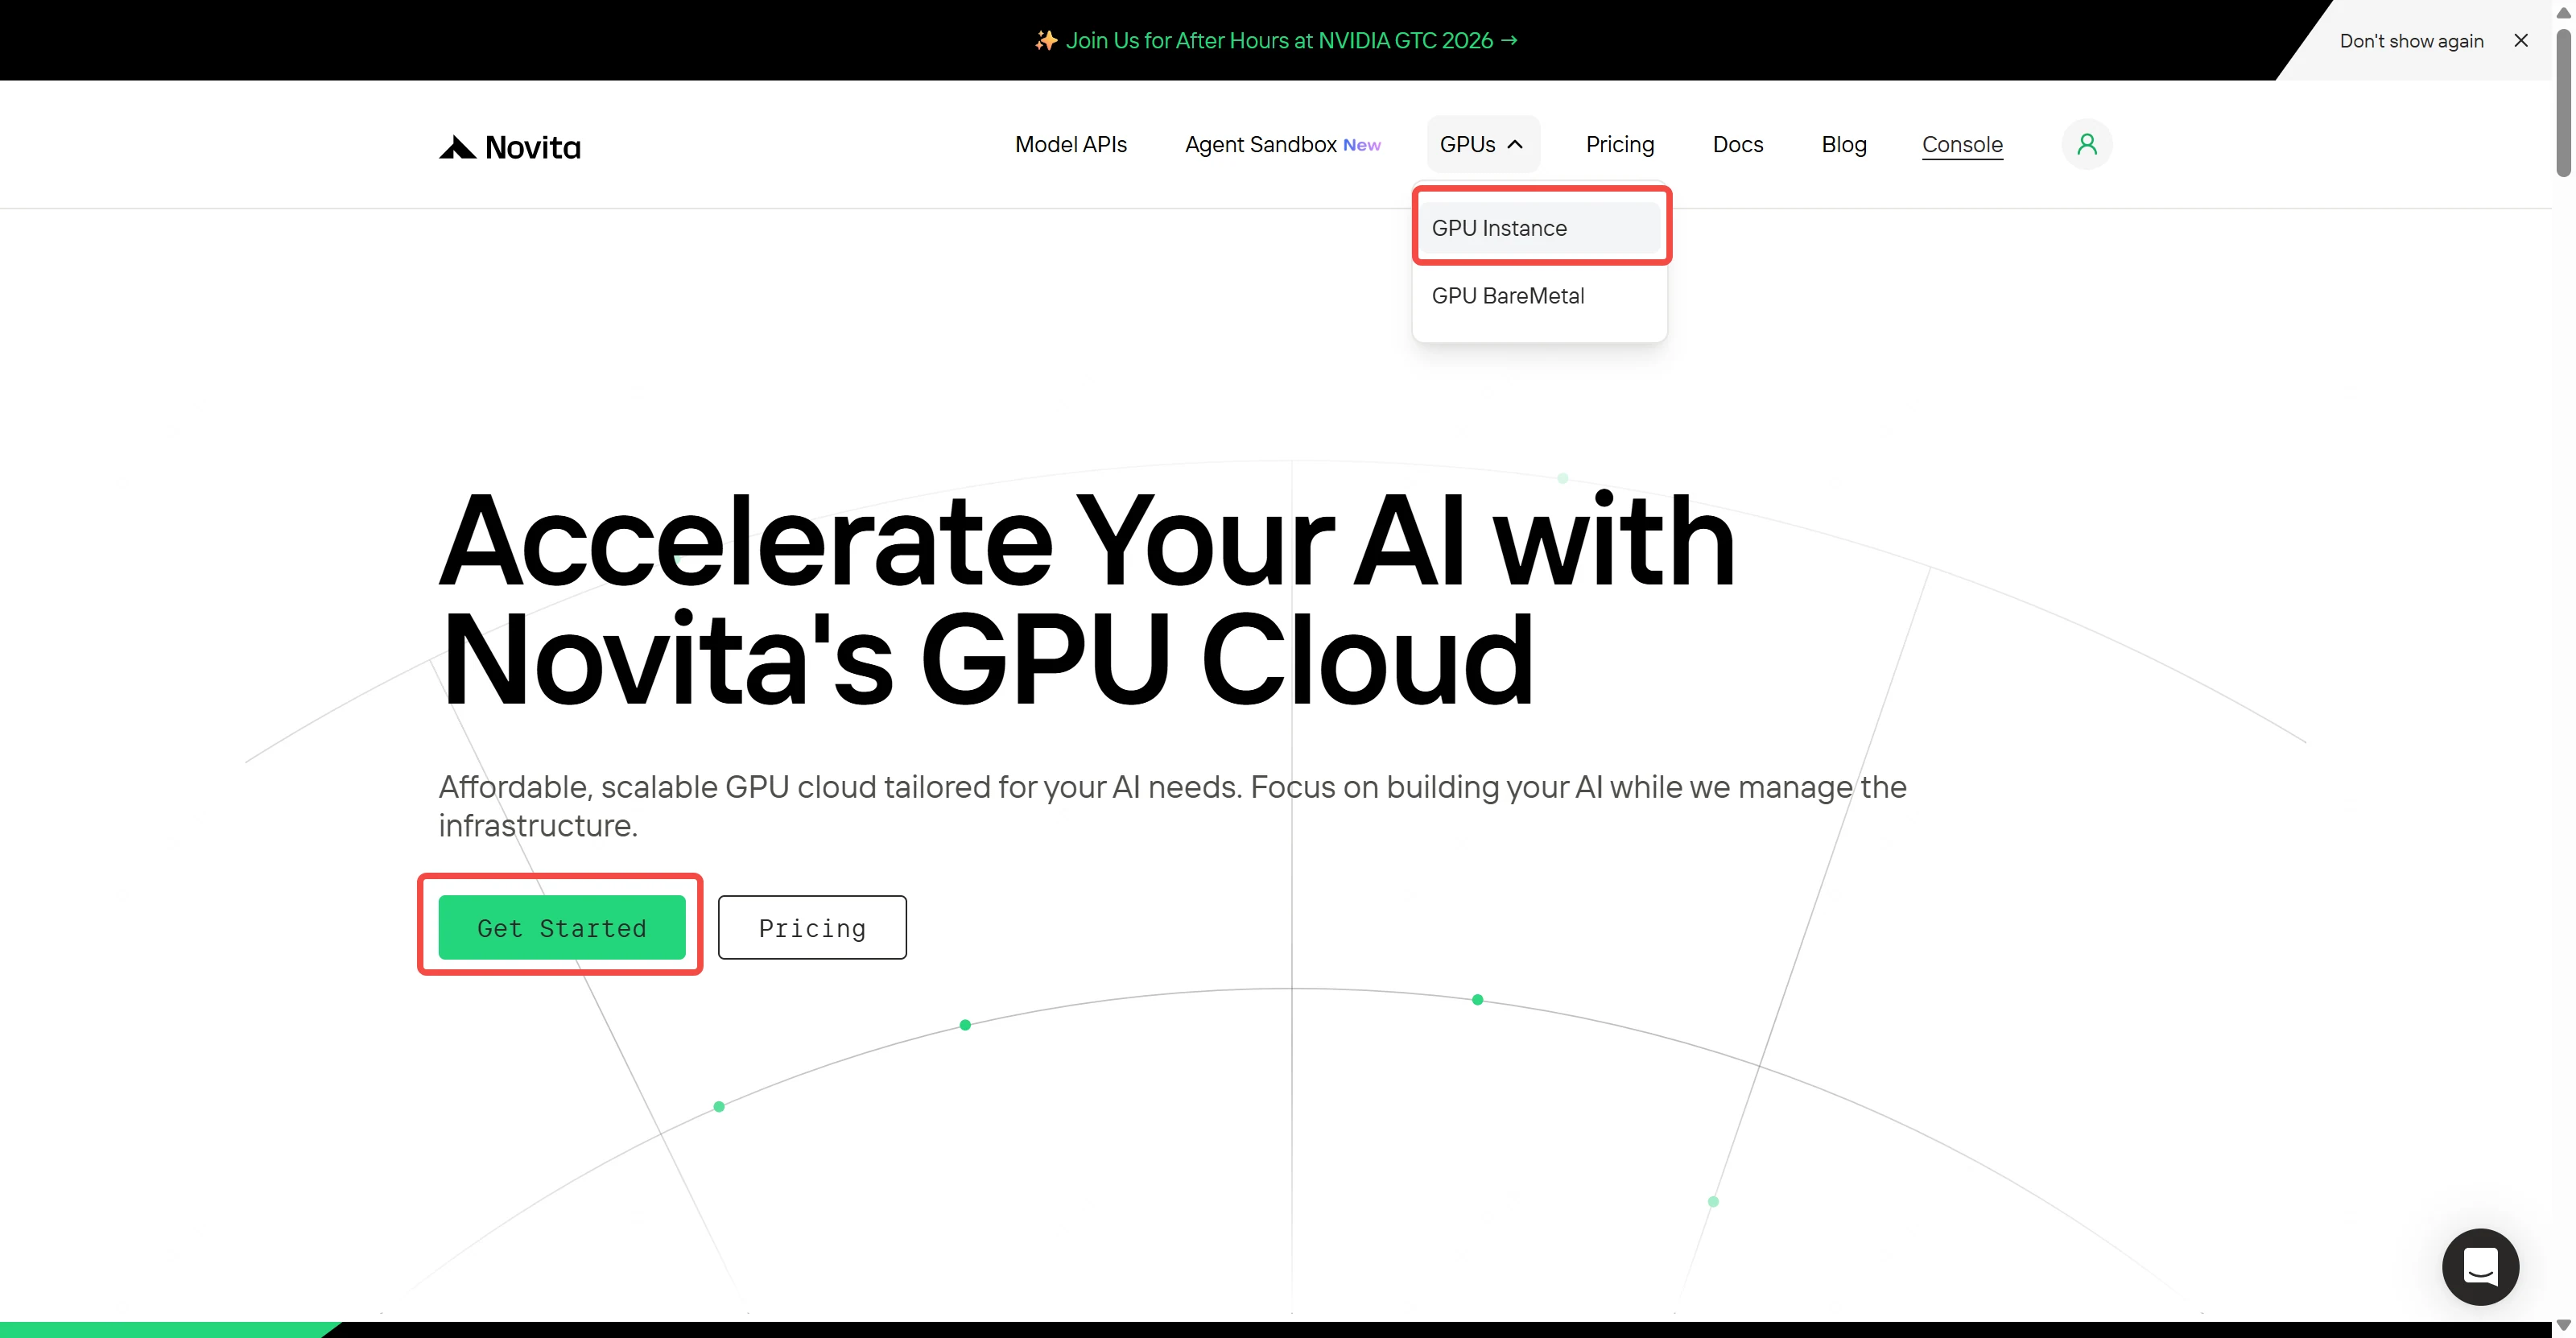The height and width of the screenshot is (1338, 2576).
Task: Click the scrollbar up arrow
Action: 2563,12
